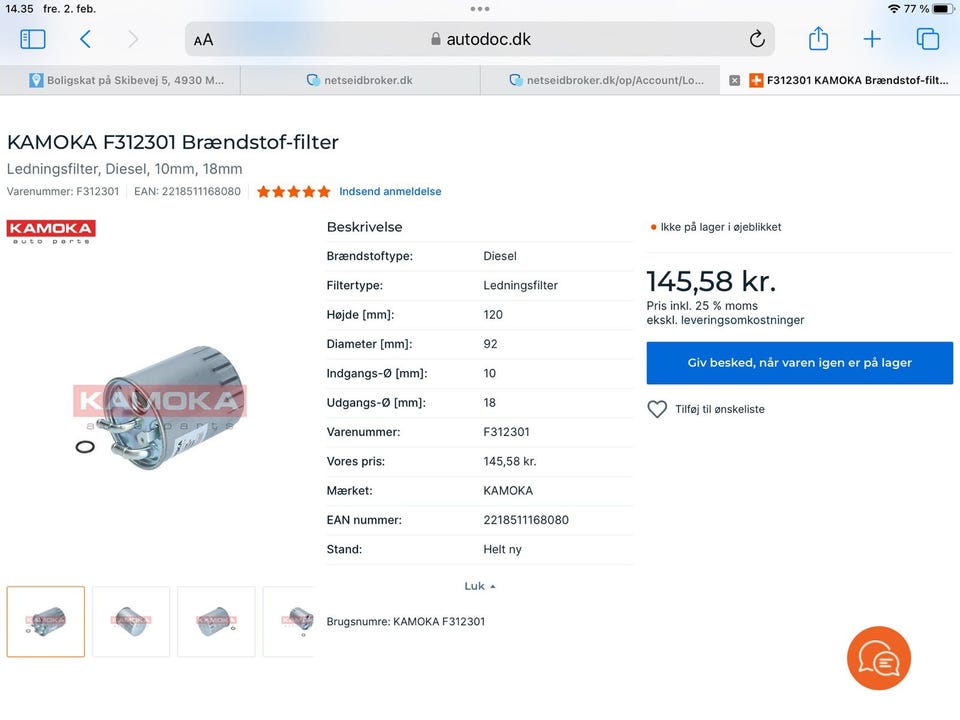The width and height of the screenshot is (960, 720).
Task: Click the heart wishlist icon
Action: coord(657,409)
